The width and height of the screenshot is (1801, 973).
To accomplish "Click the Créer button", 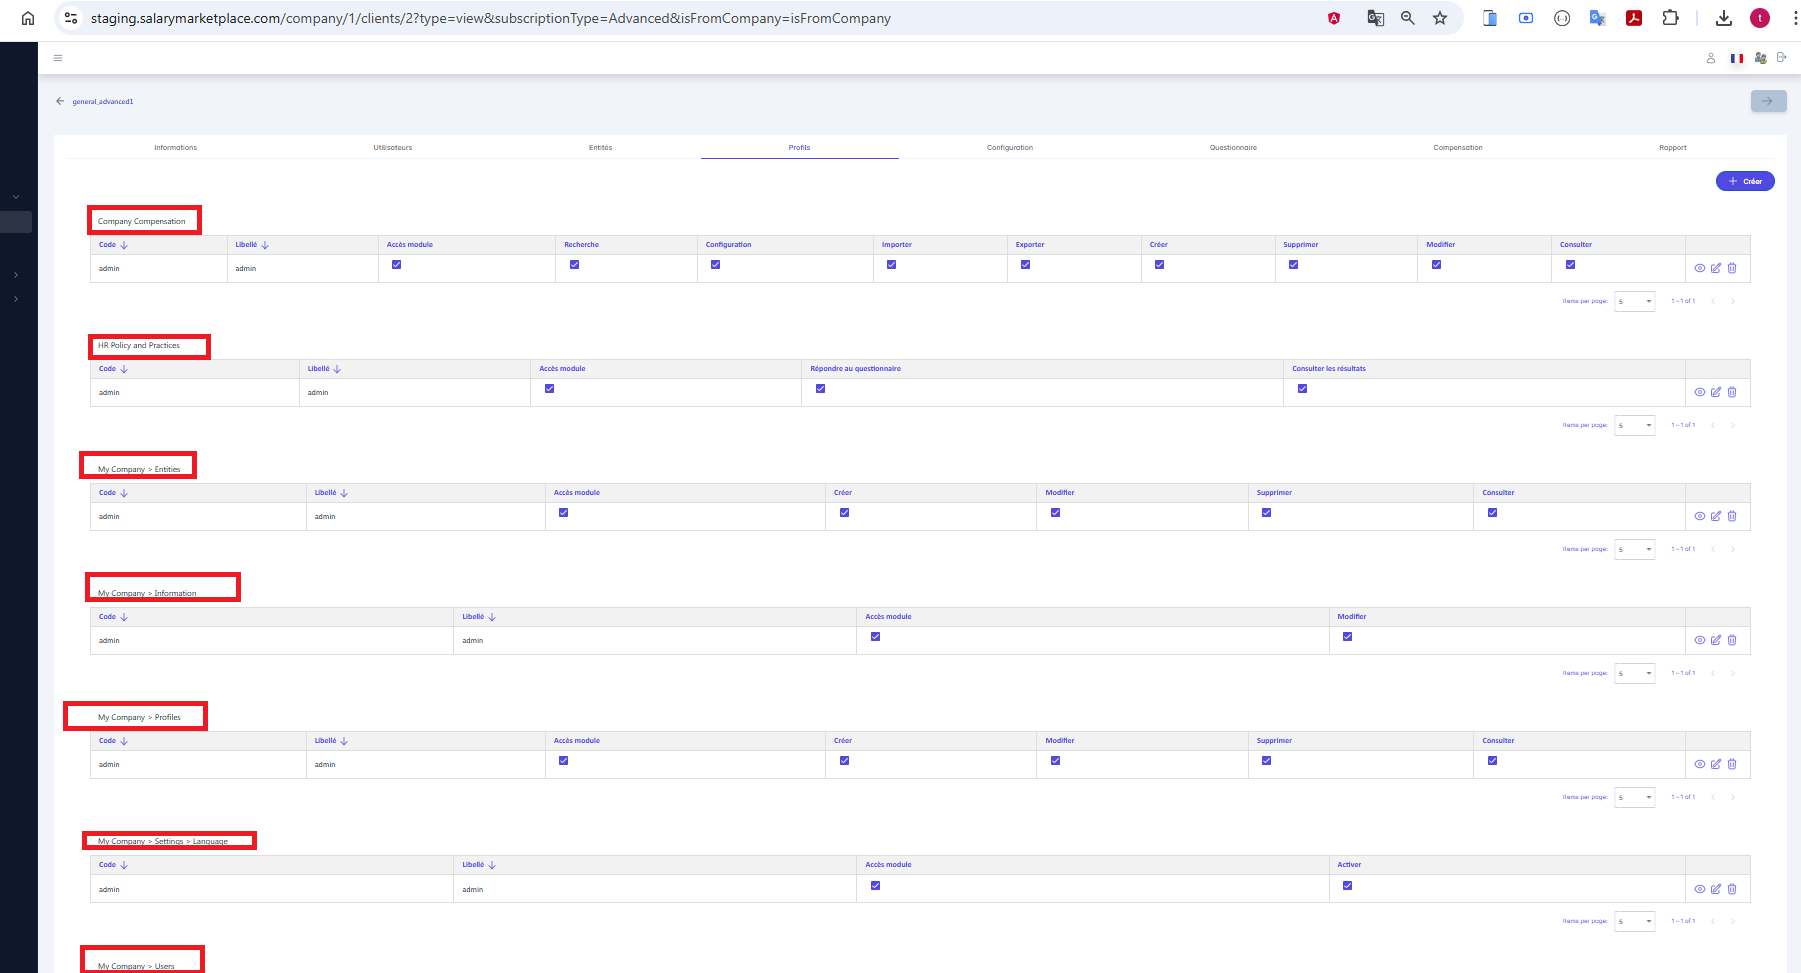I will coord(1745,181).
